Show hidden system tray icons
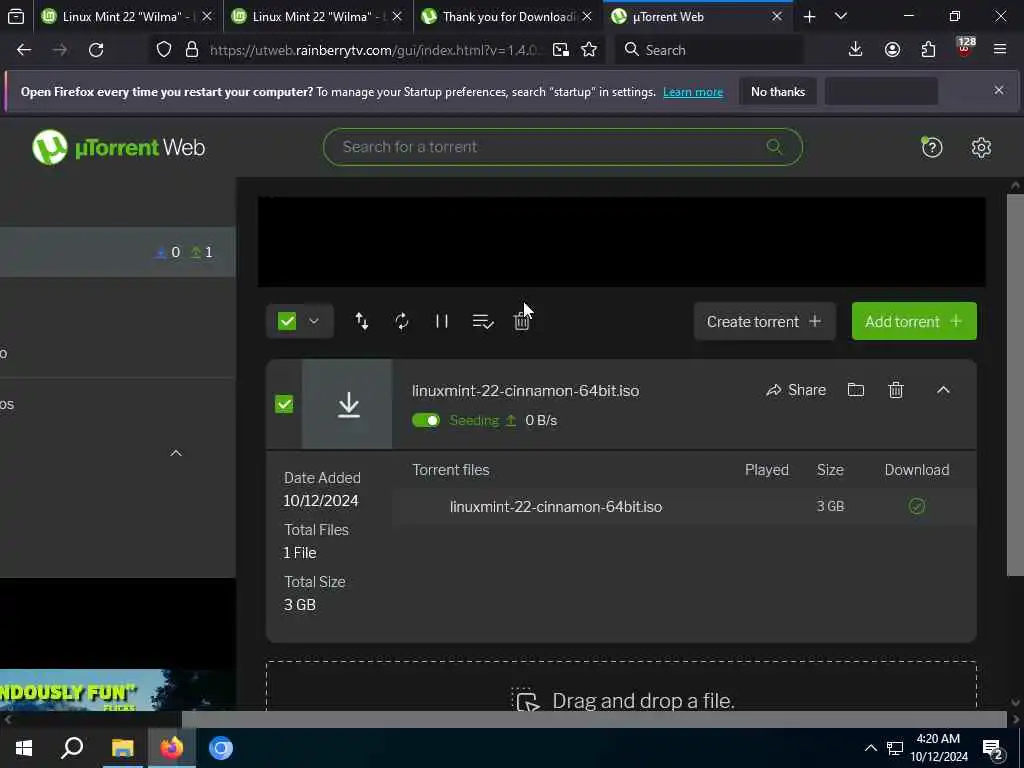 (x=871, y=748)
